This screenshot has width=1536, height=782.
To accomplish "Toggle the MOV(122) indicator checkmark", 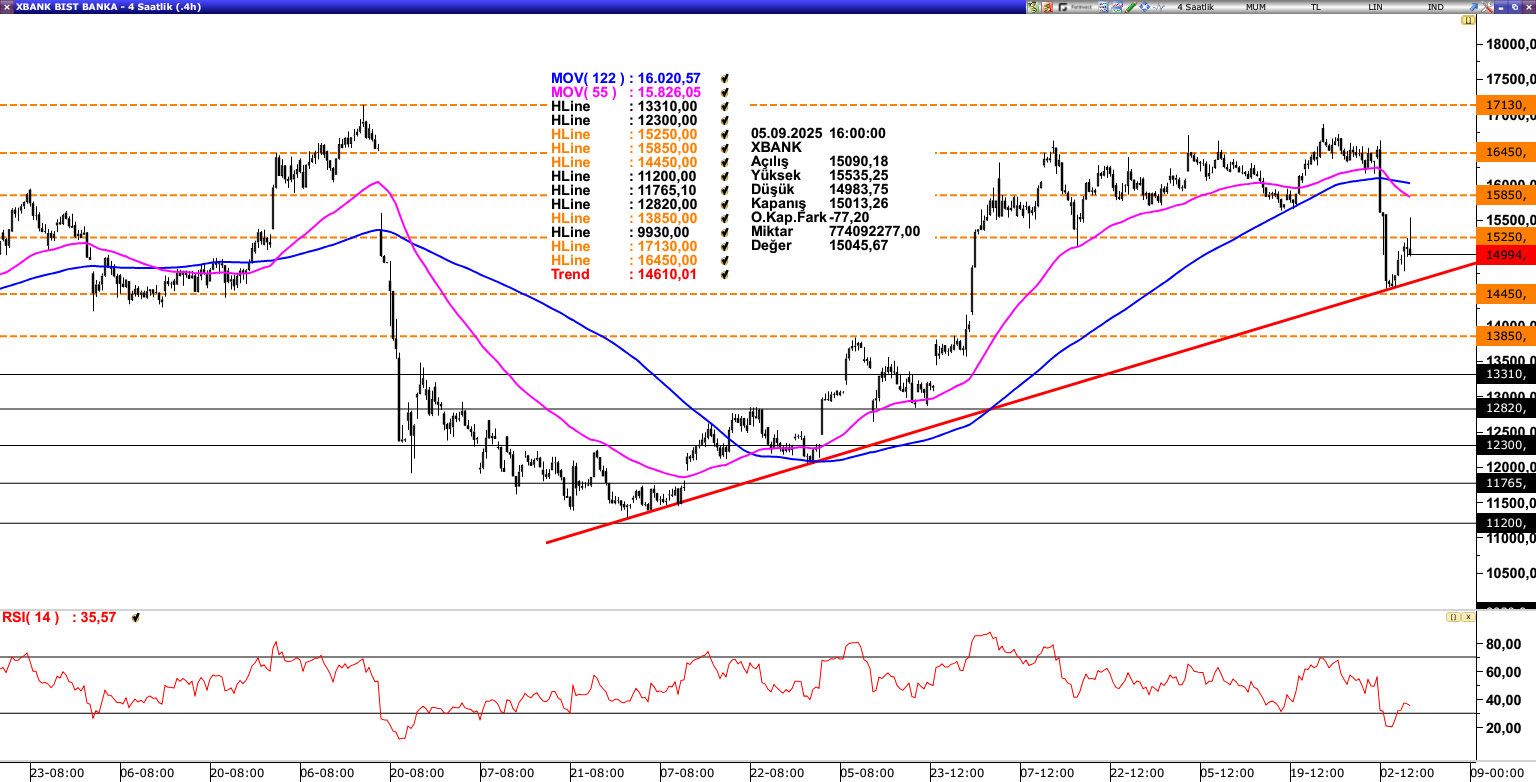I will coord(724,78).
